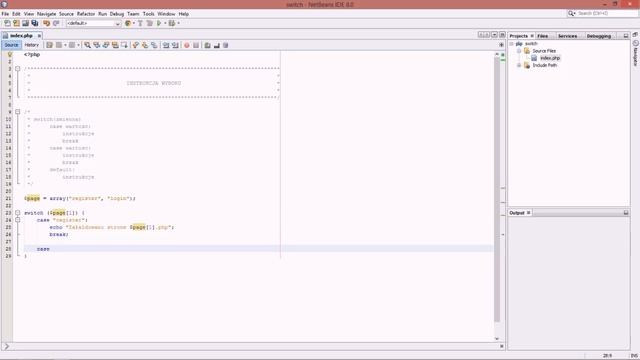Switch to the Debugging tab
This screenshot has width=640, height=360.
(x=599, y=36)
